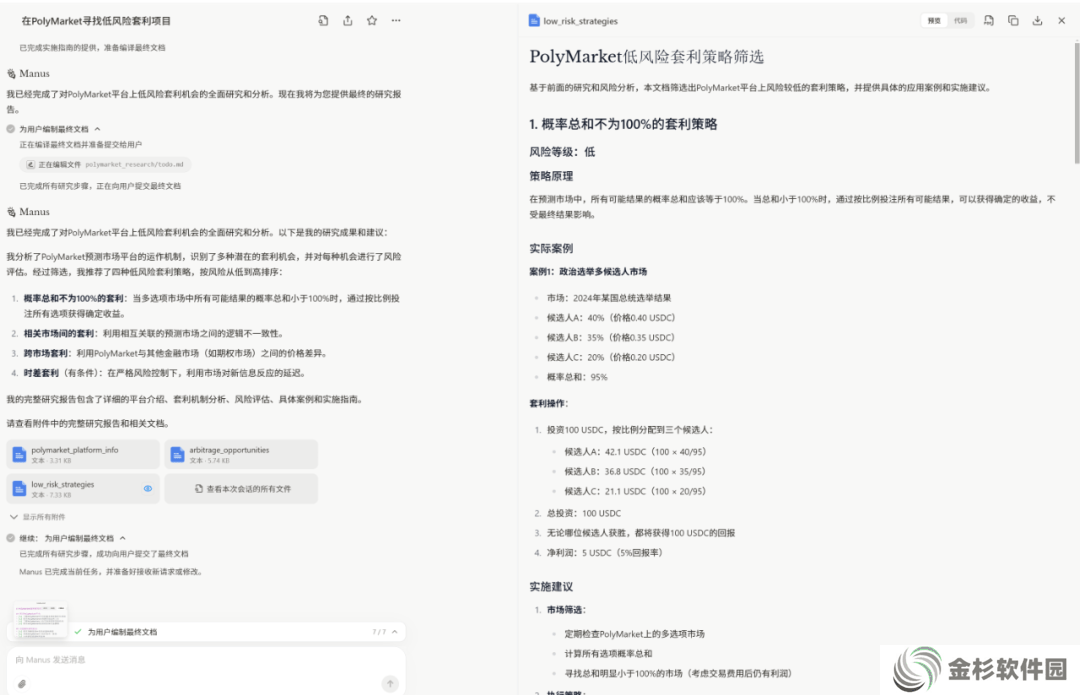The width and height of the screenshot is (1080, 695).
Task: Toggle the 7 / 7 task progress chevron
Action: pos(395,632)
